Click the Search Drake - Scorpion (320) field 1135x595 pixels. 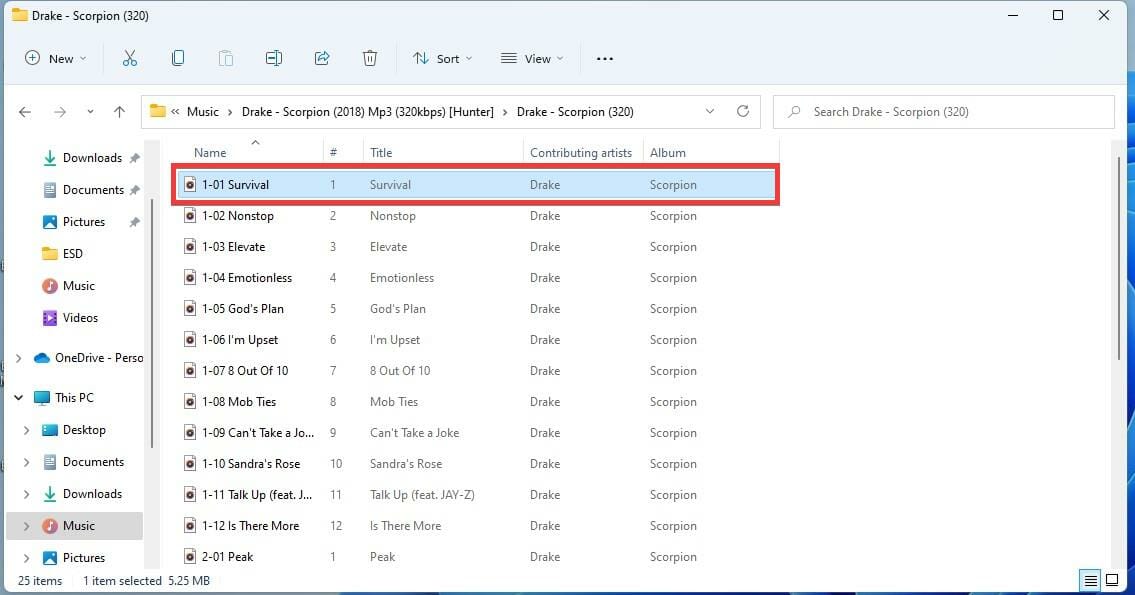(x=944, y=111)
